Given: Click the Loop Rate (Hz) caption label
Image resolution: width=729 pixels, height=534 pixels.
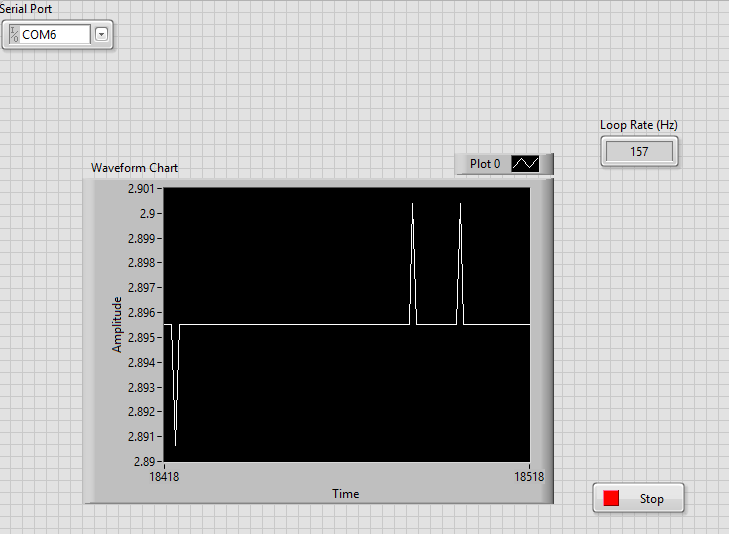Looking at the screenshot, I should tap(638, 125).
